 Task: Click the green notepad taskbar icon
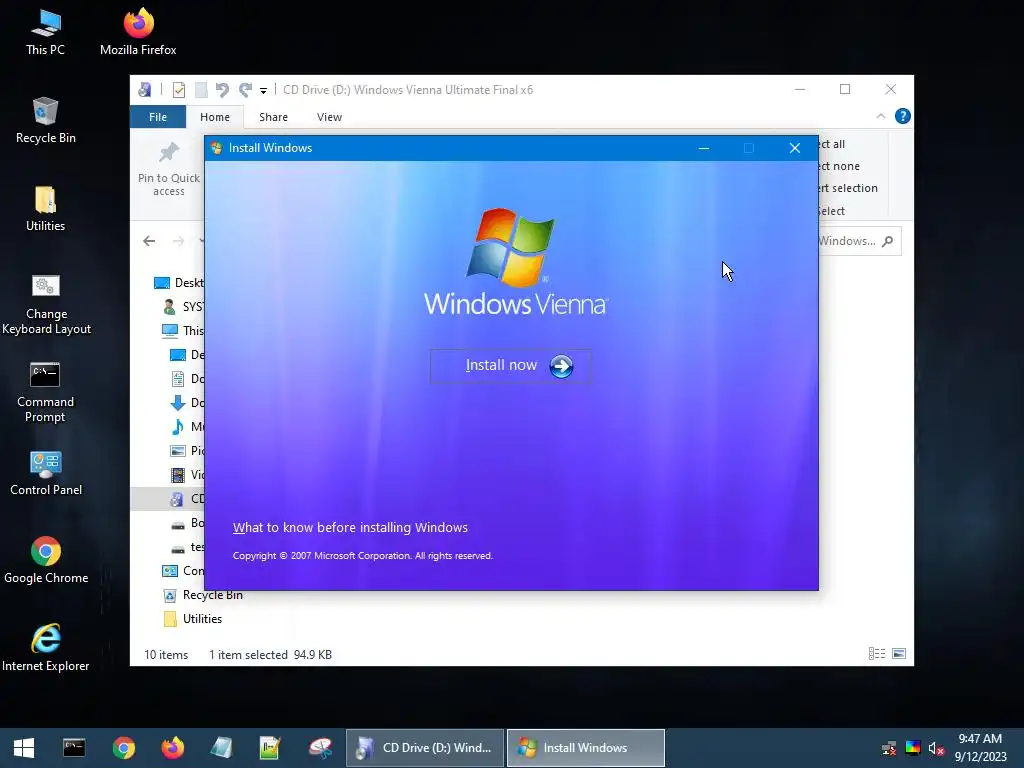click(x=270, y=748)
